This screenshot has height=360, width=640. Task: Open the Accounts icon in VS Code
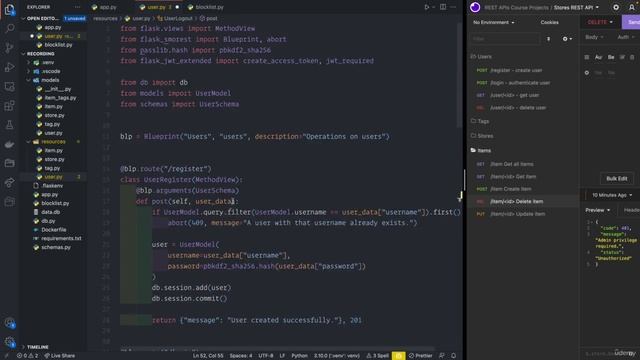9,323
